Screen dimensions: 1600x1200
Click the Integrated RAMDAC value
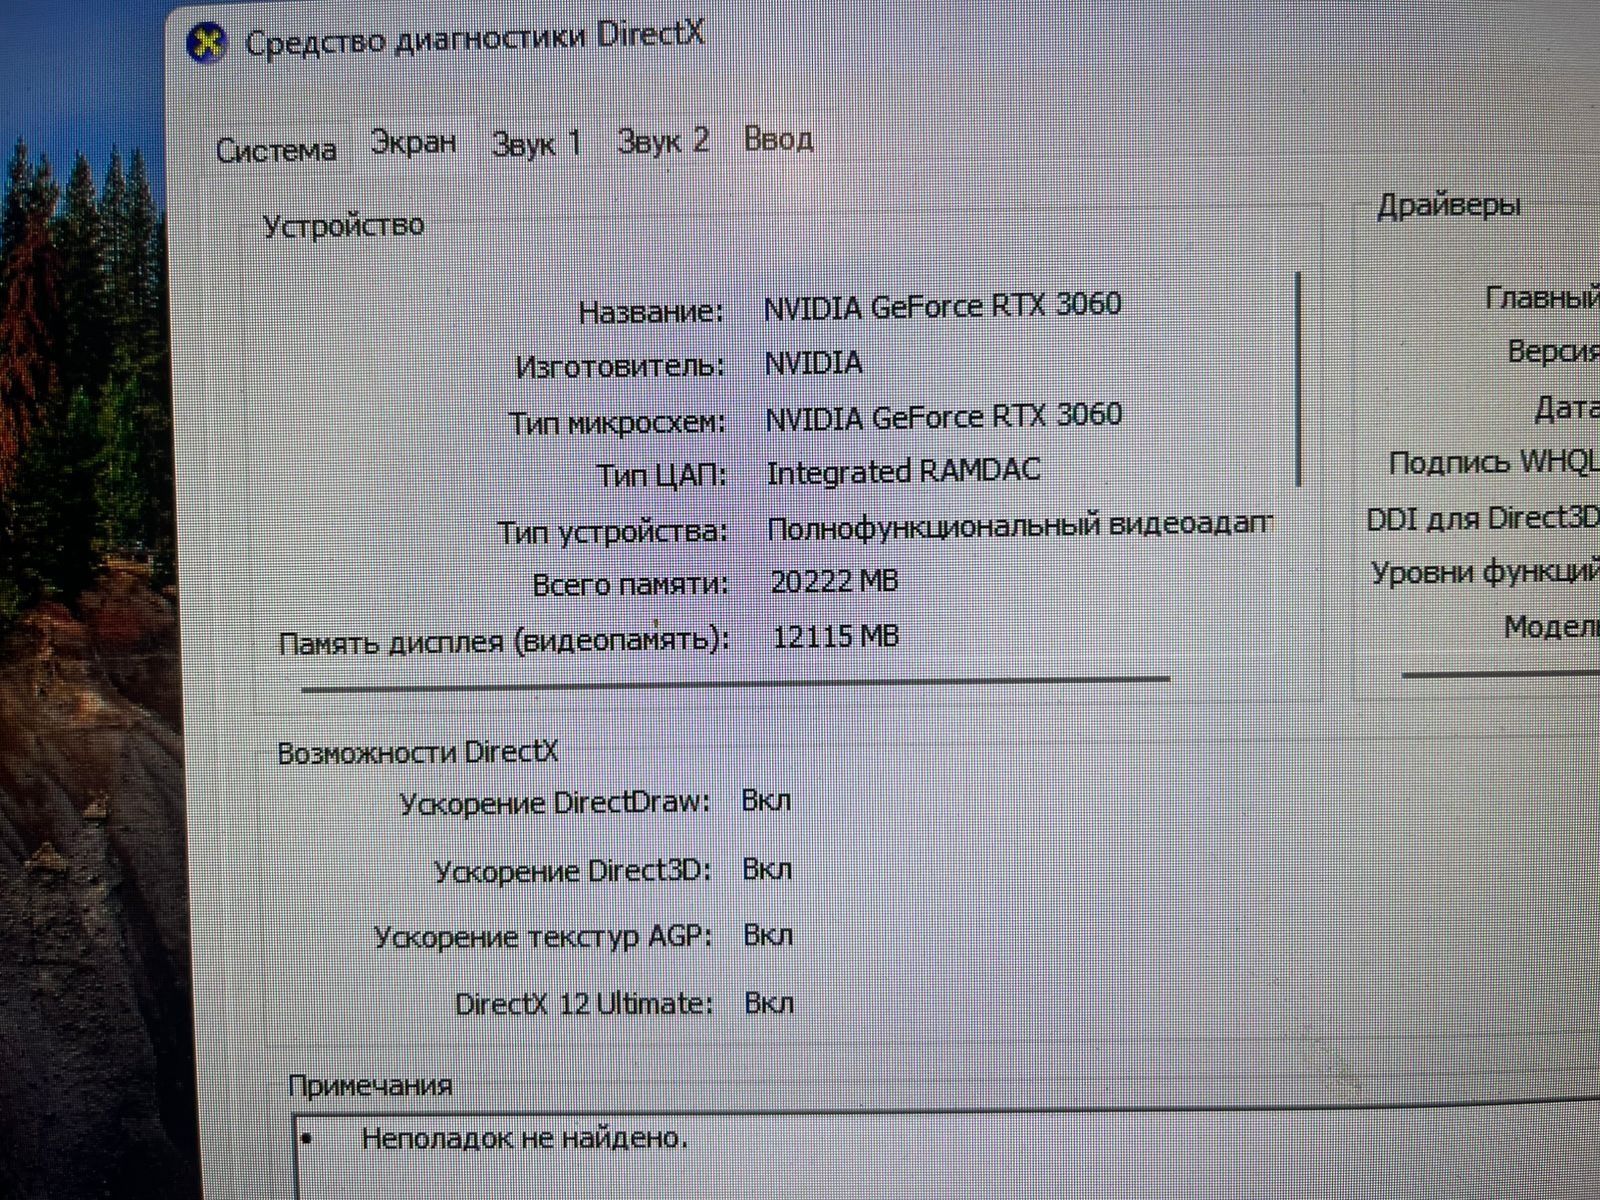point(903,471)
